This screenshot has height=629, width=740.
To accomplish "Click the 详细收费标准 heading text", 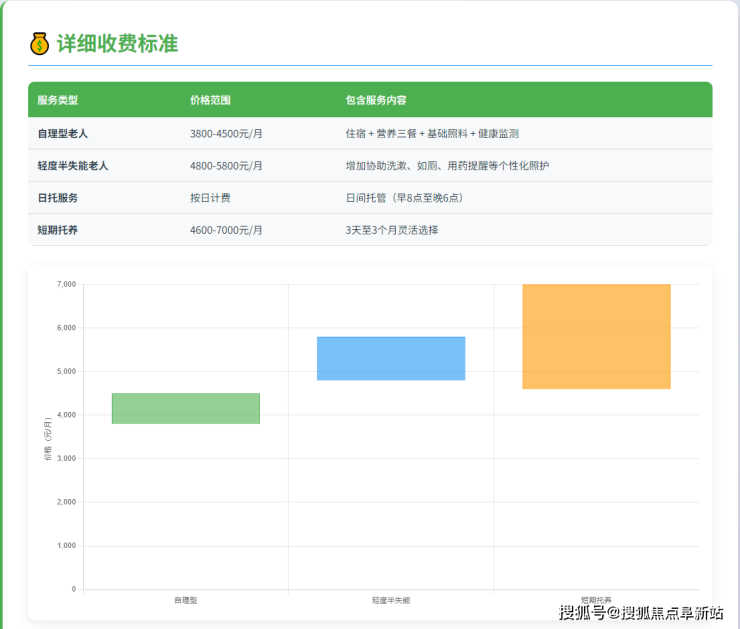I will point(117,44).
